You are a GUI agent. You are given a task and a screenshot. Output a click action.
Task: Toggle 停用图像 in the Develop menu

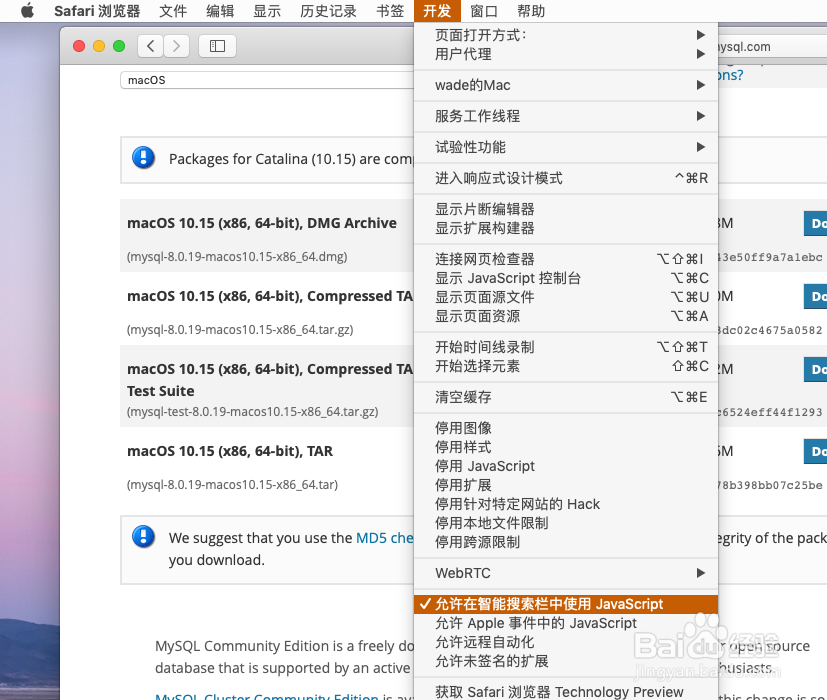point(566,428)
